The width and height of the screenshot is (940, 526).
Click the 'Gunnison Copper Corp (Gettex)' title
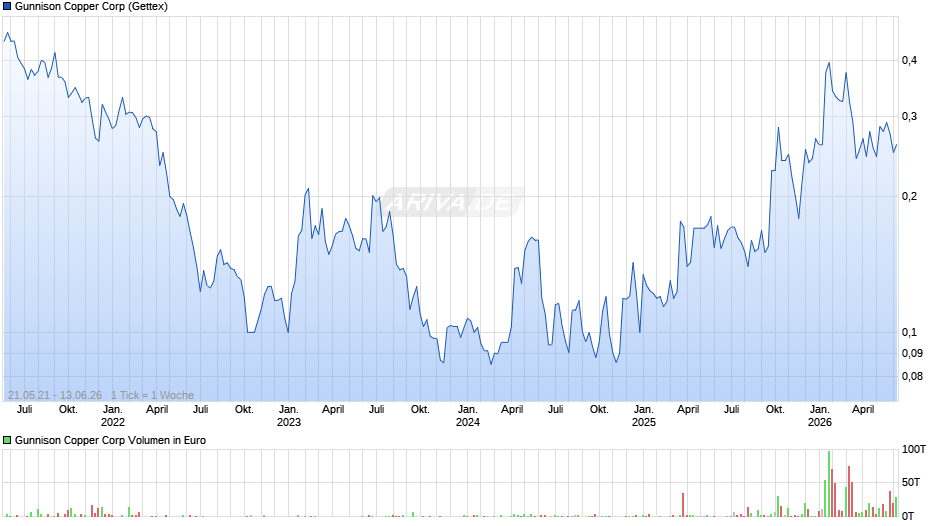pyautogui.click(x=91, y=7)
